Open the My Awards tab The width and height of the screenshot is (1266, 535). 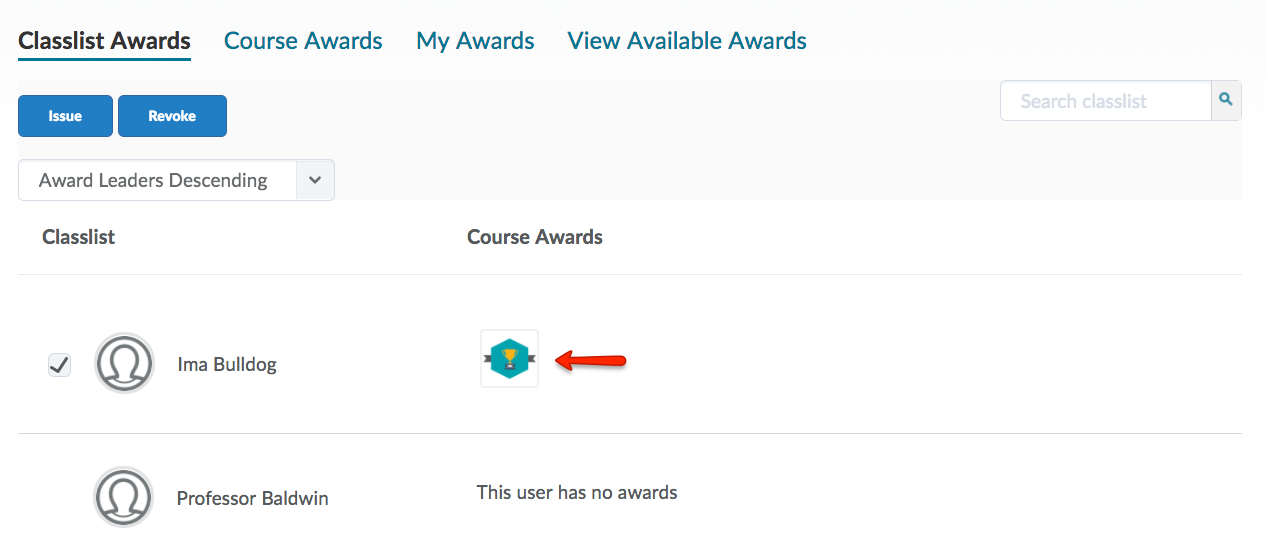pos(475,41)
